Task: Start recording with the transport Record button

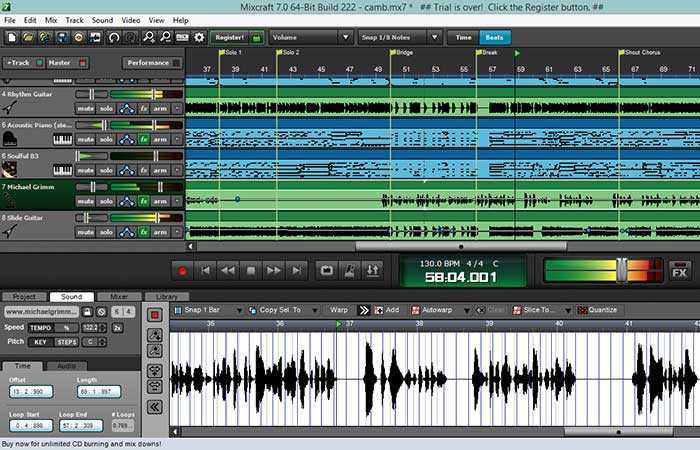Action: (182, 271)
